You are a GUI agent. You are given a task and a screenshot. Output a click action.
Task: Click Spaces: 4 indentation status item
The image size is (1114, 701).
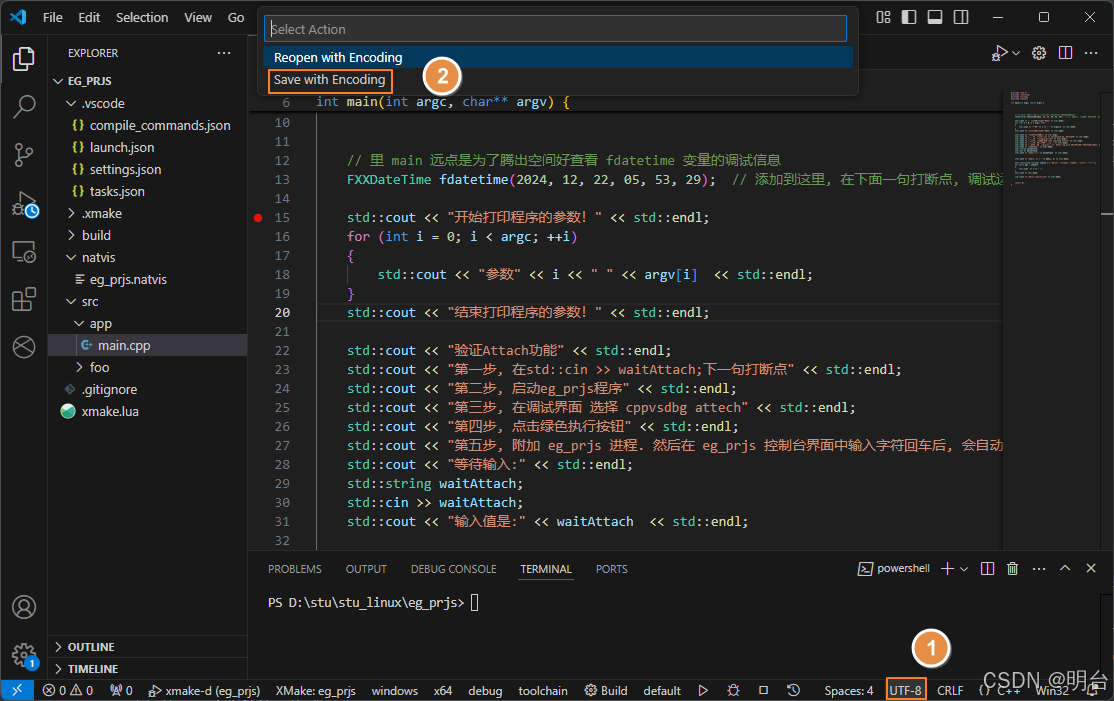tap(849, 690)
